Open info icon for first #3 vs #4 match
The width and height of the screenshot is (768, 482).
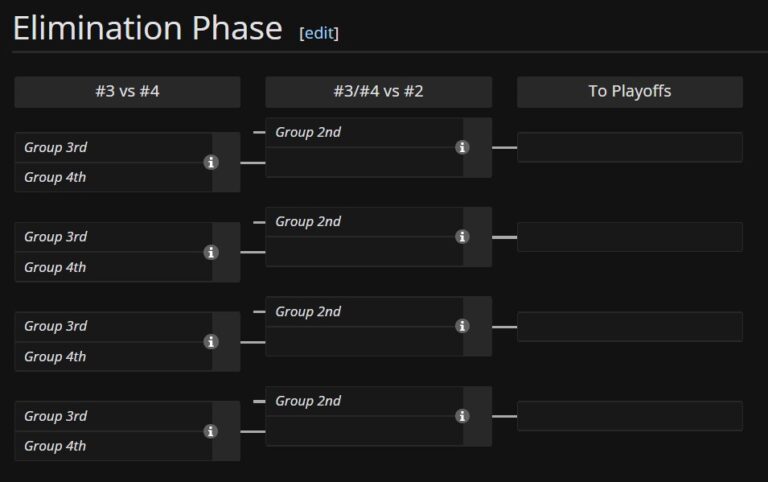click(211, 162)
